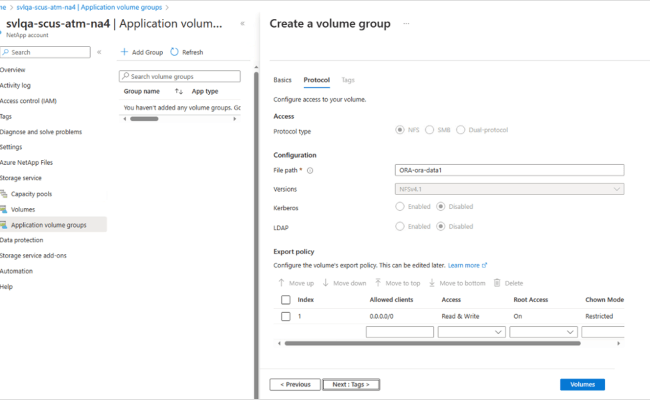Open the Access dropdown in new rule row
The image size is (650, 400).
pos(471,332)
